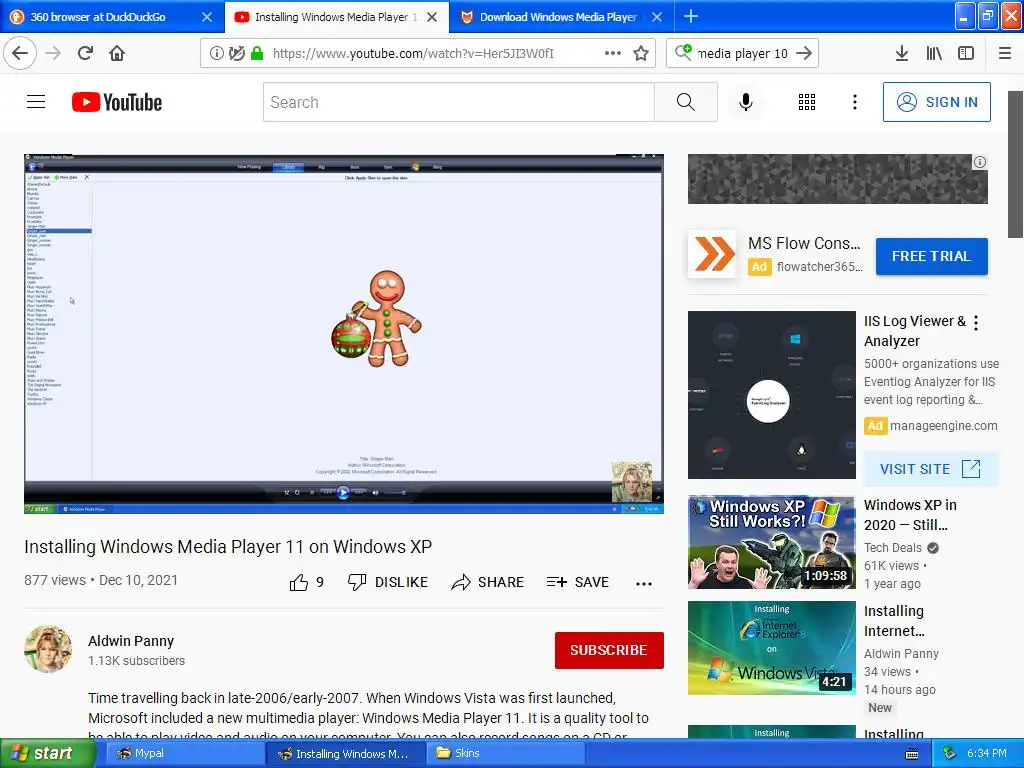Show site information icon in address bar

216,53
